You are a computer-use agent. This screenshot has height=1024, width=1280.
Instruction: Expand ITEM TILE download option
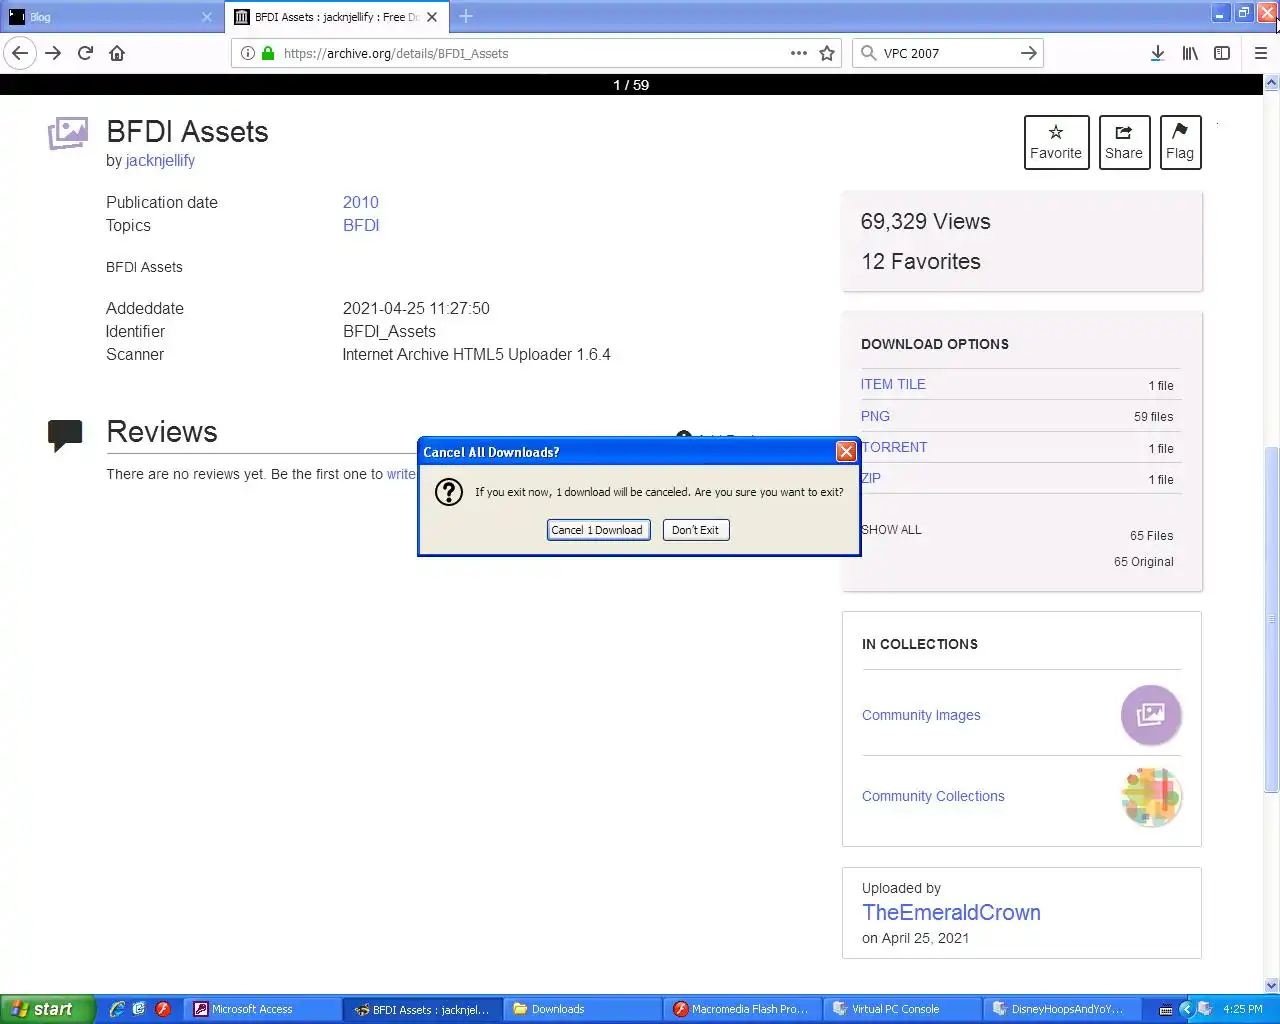coord(893,384)
